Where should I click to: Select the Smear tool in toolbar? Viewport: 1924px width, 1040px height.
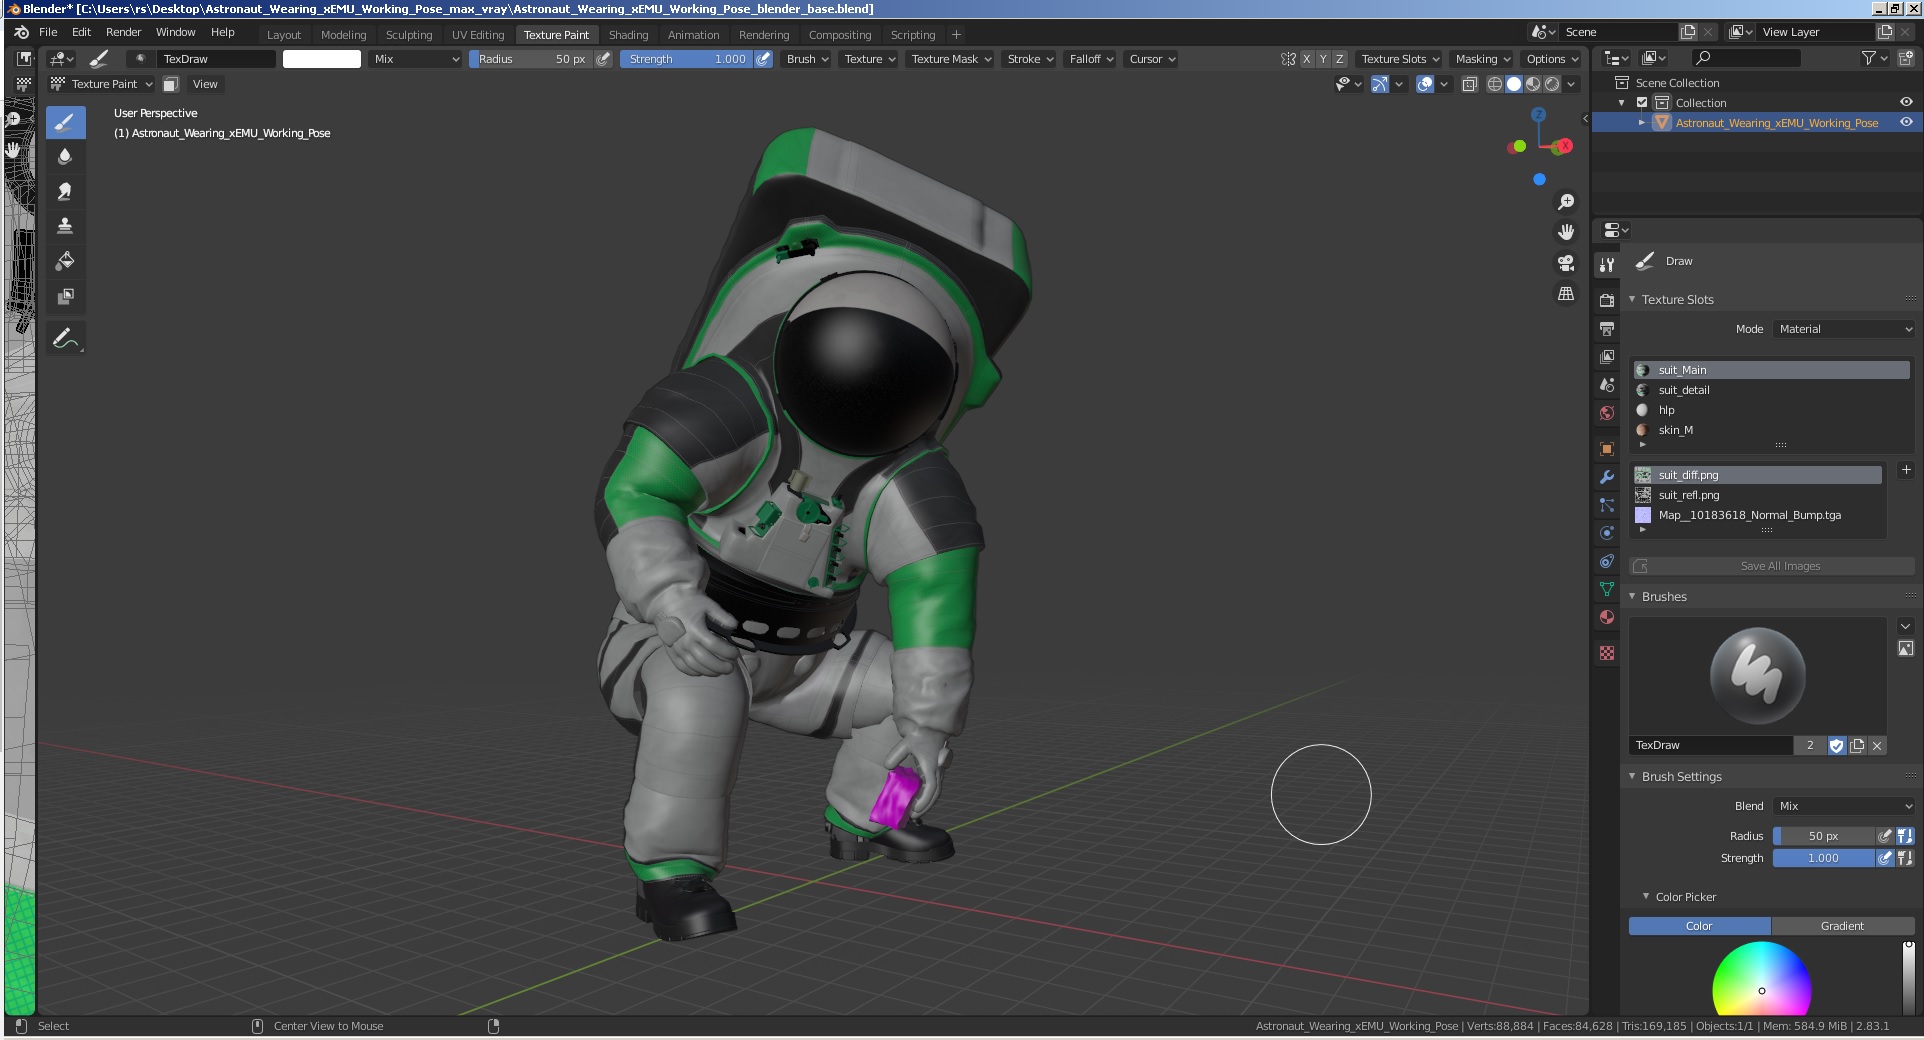(65, 191)
